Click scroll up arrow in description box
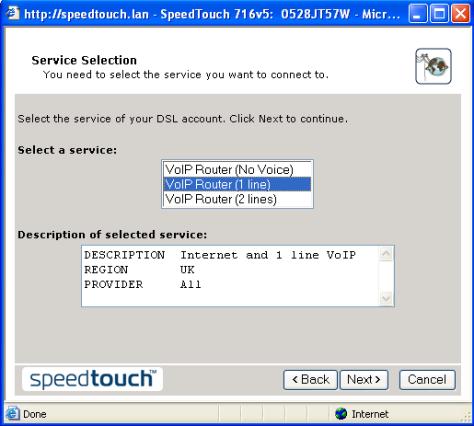This screenshot has width=474, height=426. (386, 254)
